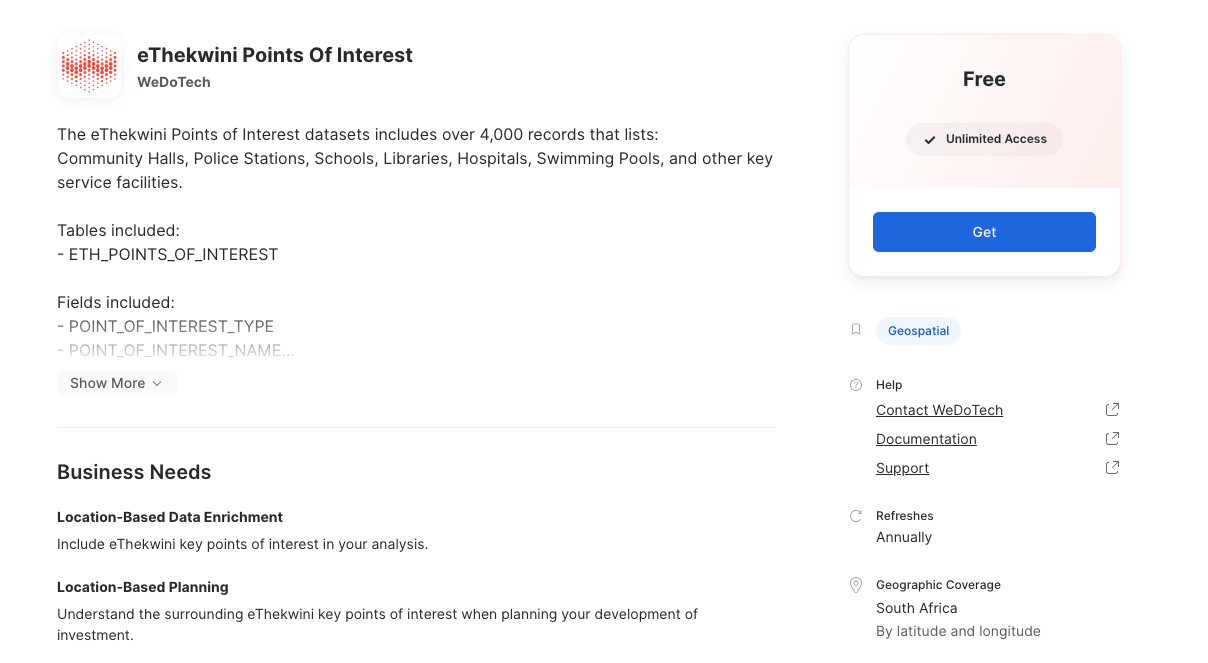Click the bookmark icon next to Geospatial
The image size is (1208, 663).
click(x=856, y=330)
